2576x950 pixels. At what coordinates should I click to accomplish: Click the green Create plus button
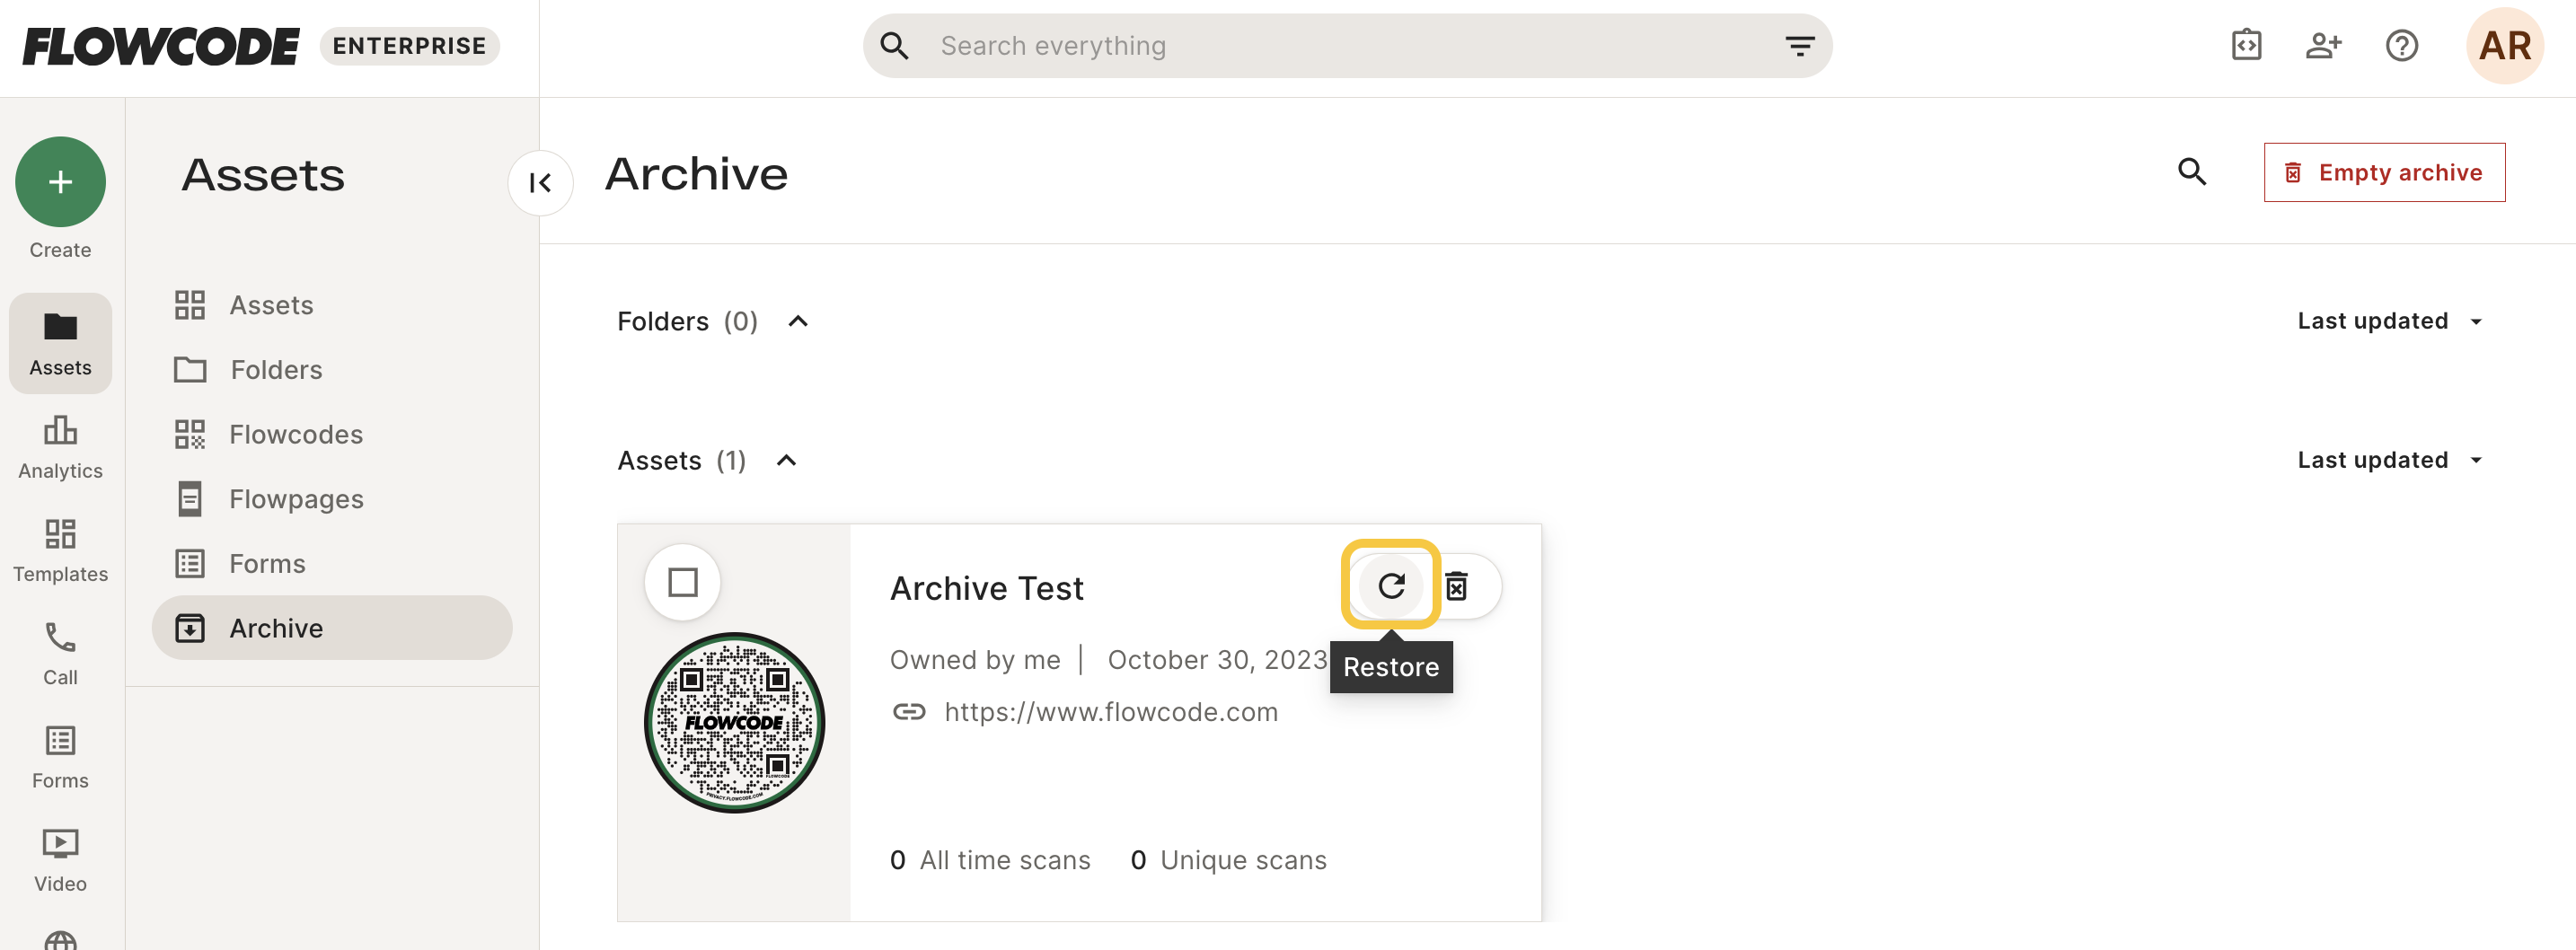pyautogui.click(x=60, y=181)
